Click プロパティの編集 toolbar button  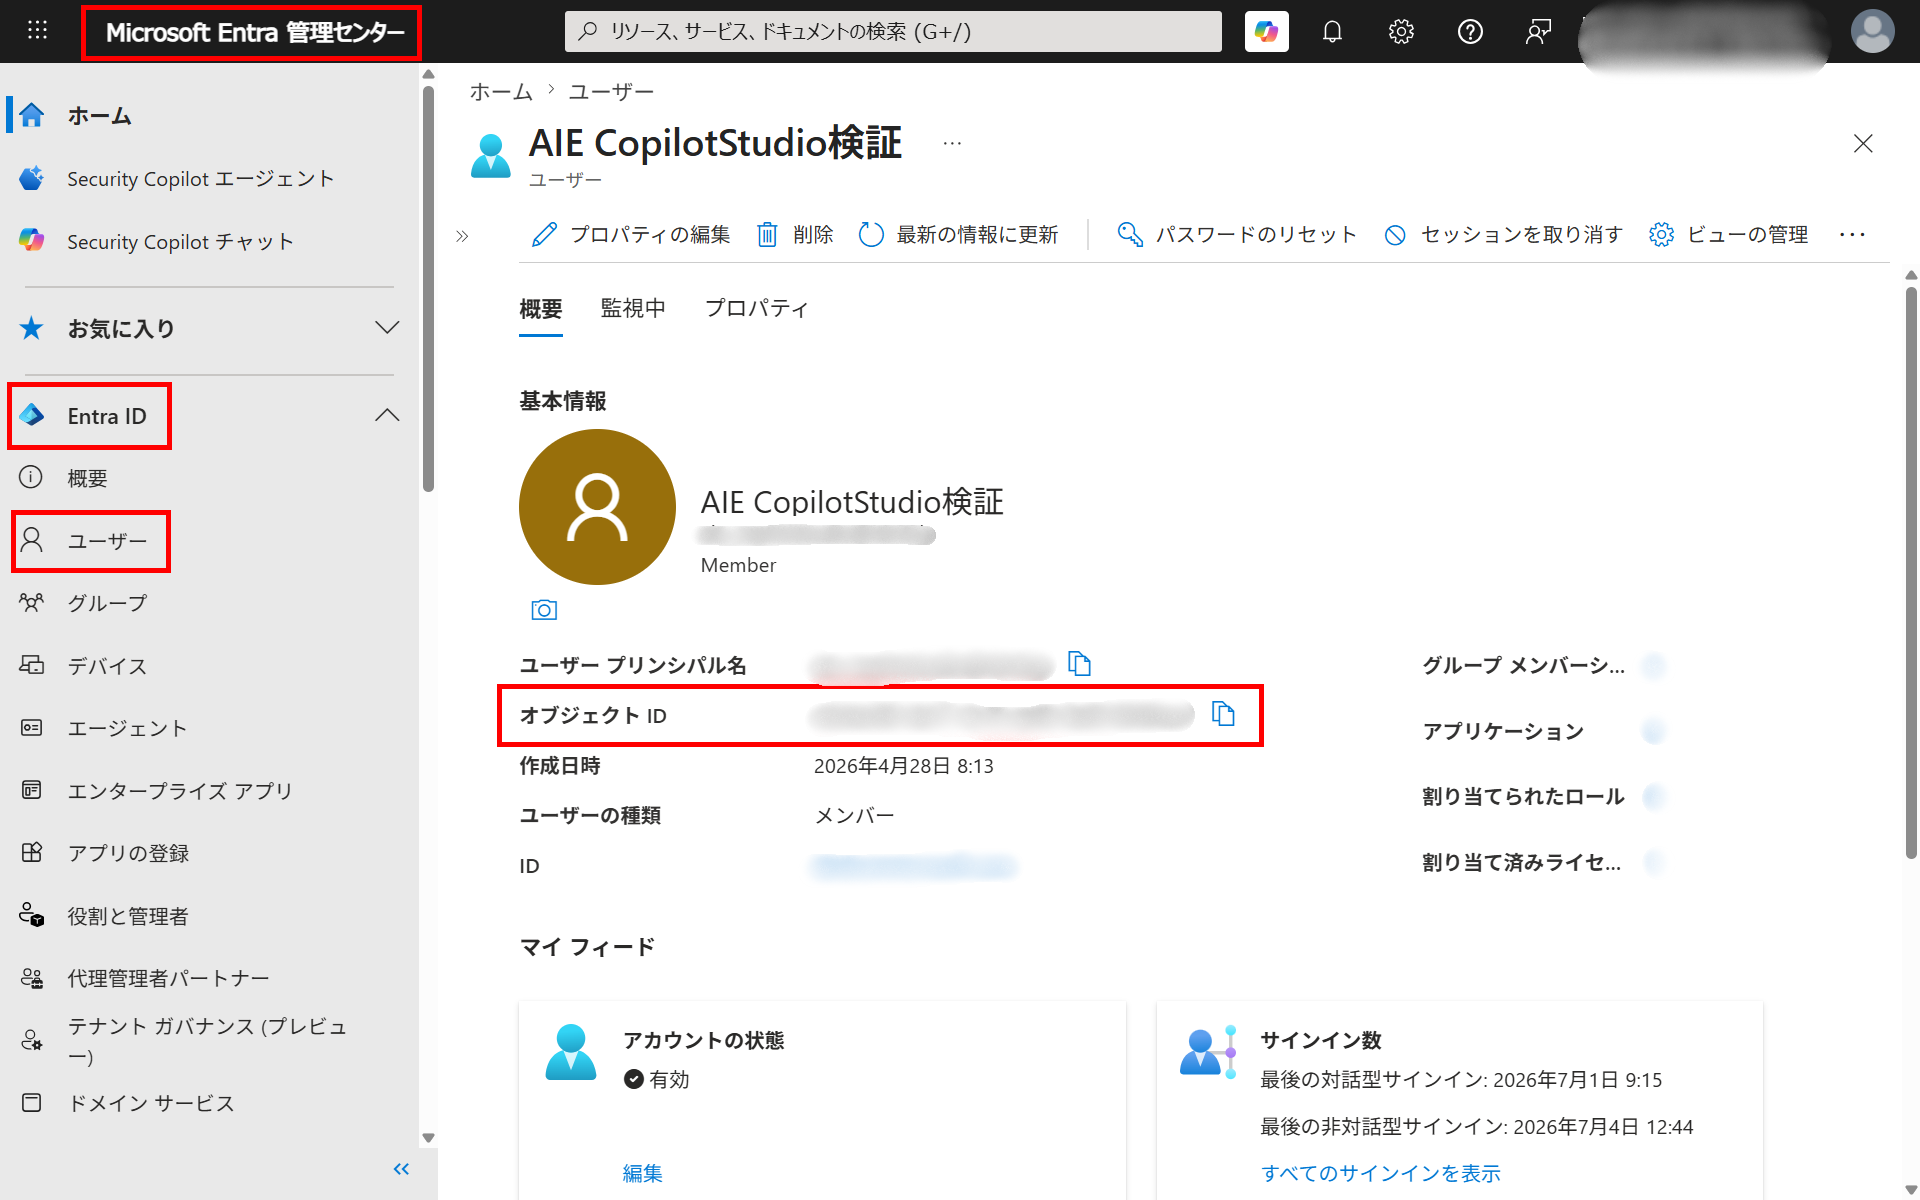(631, 235)
